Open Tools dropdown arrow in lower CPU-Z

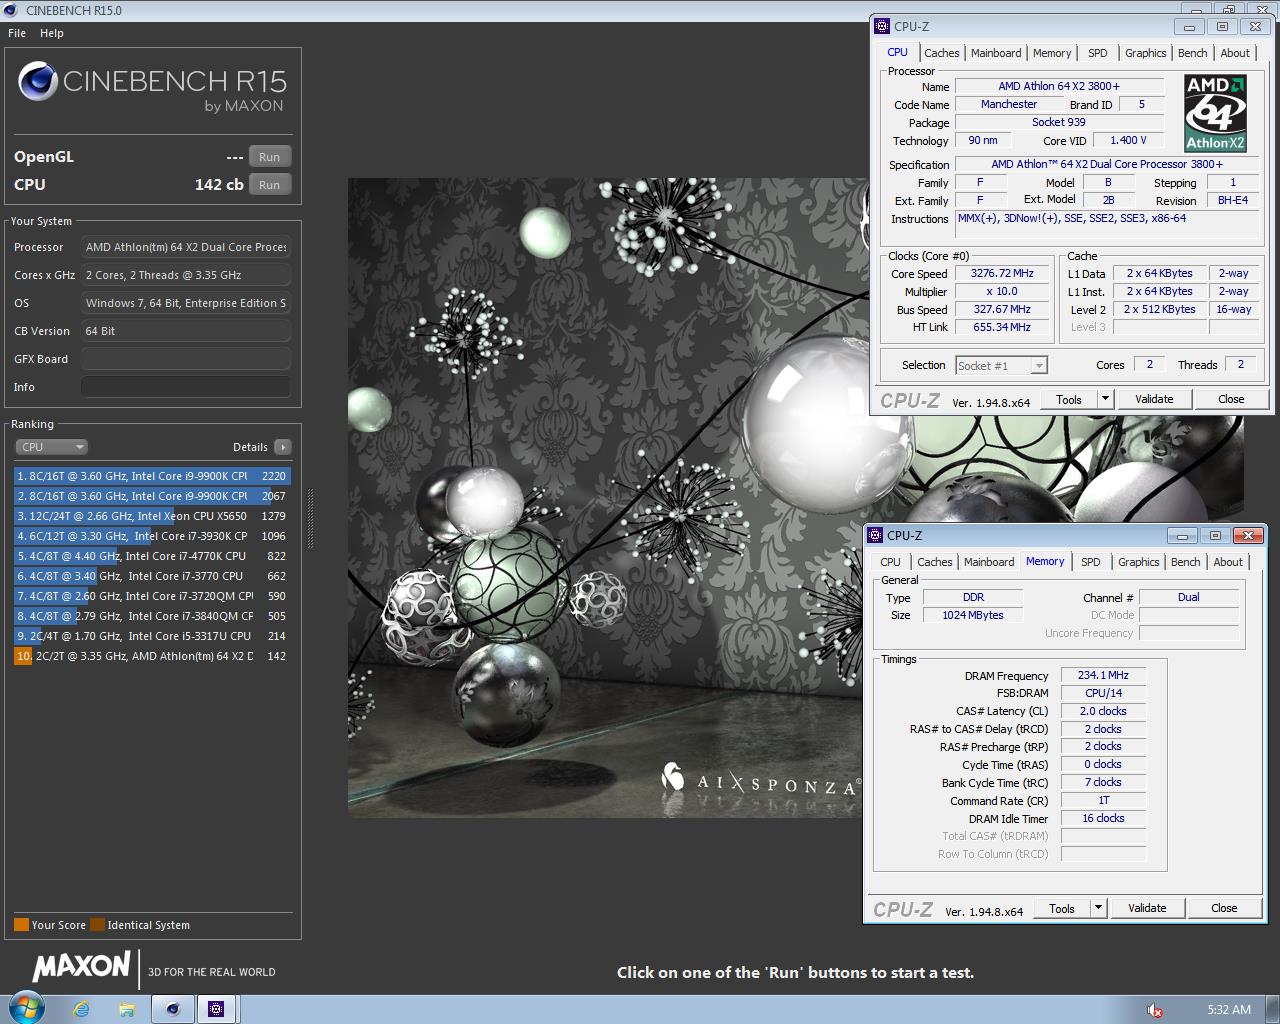(1098, 908)
